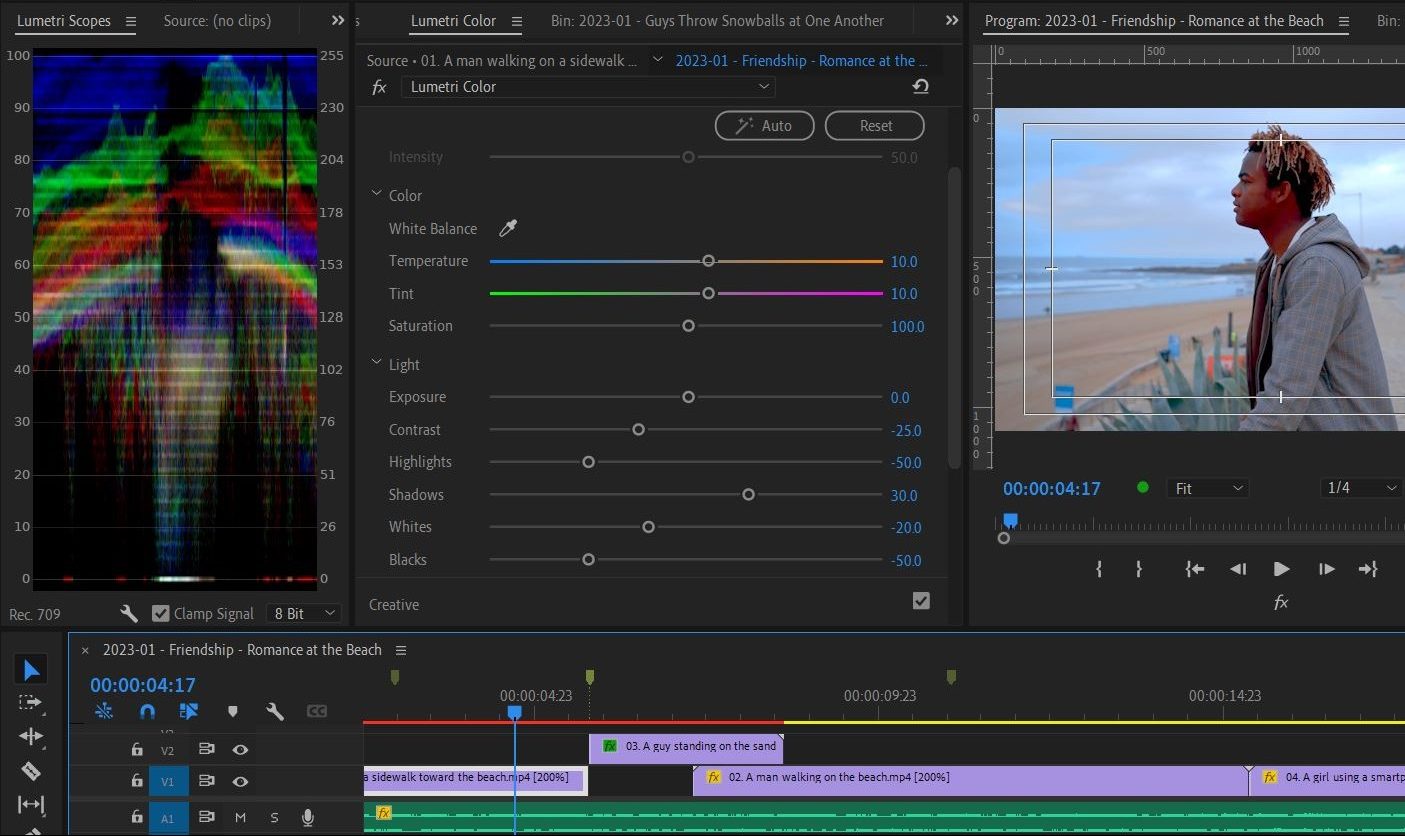Open the 1/4 playback resolution dropdown
The image size is (1405, 836).
coord(1362,488)
